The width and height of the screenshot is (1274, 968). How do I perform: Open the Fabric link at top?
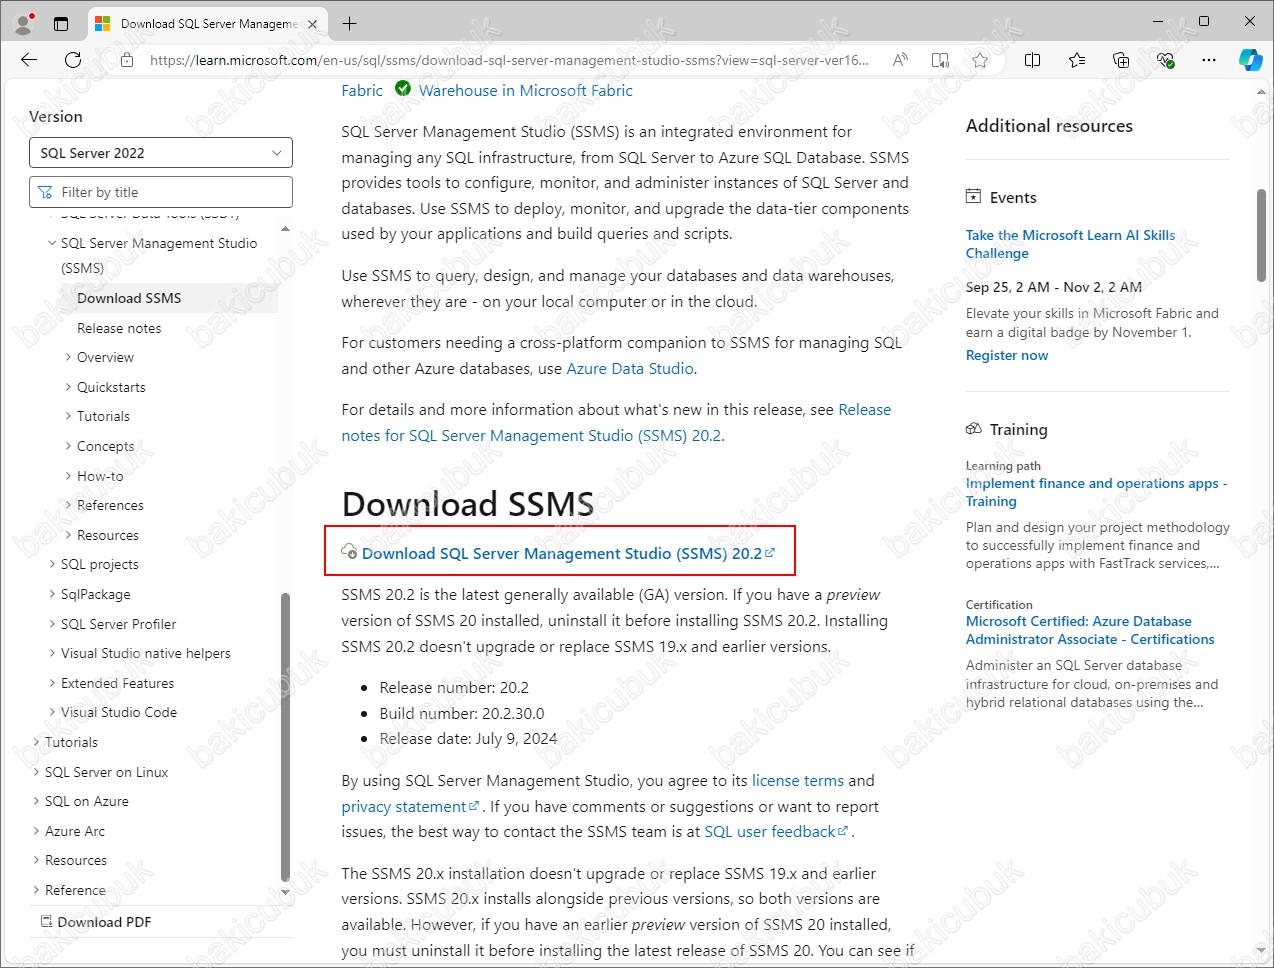(362, 90)
